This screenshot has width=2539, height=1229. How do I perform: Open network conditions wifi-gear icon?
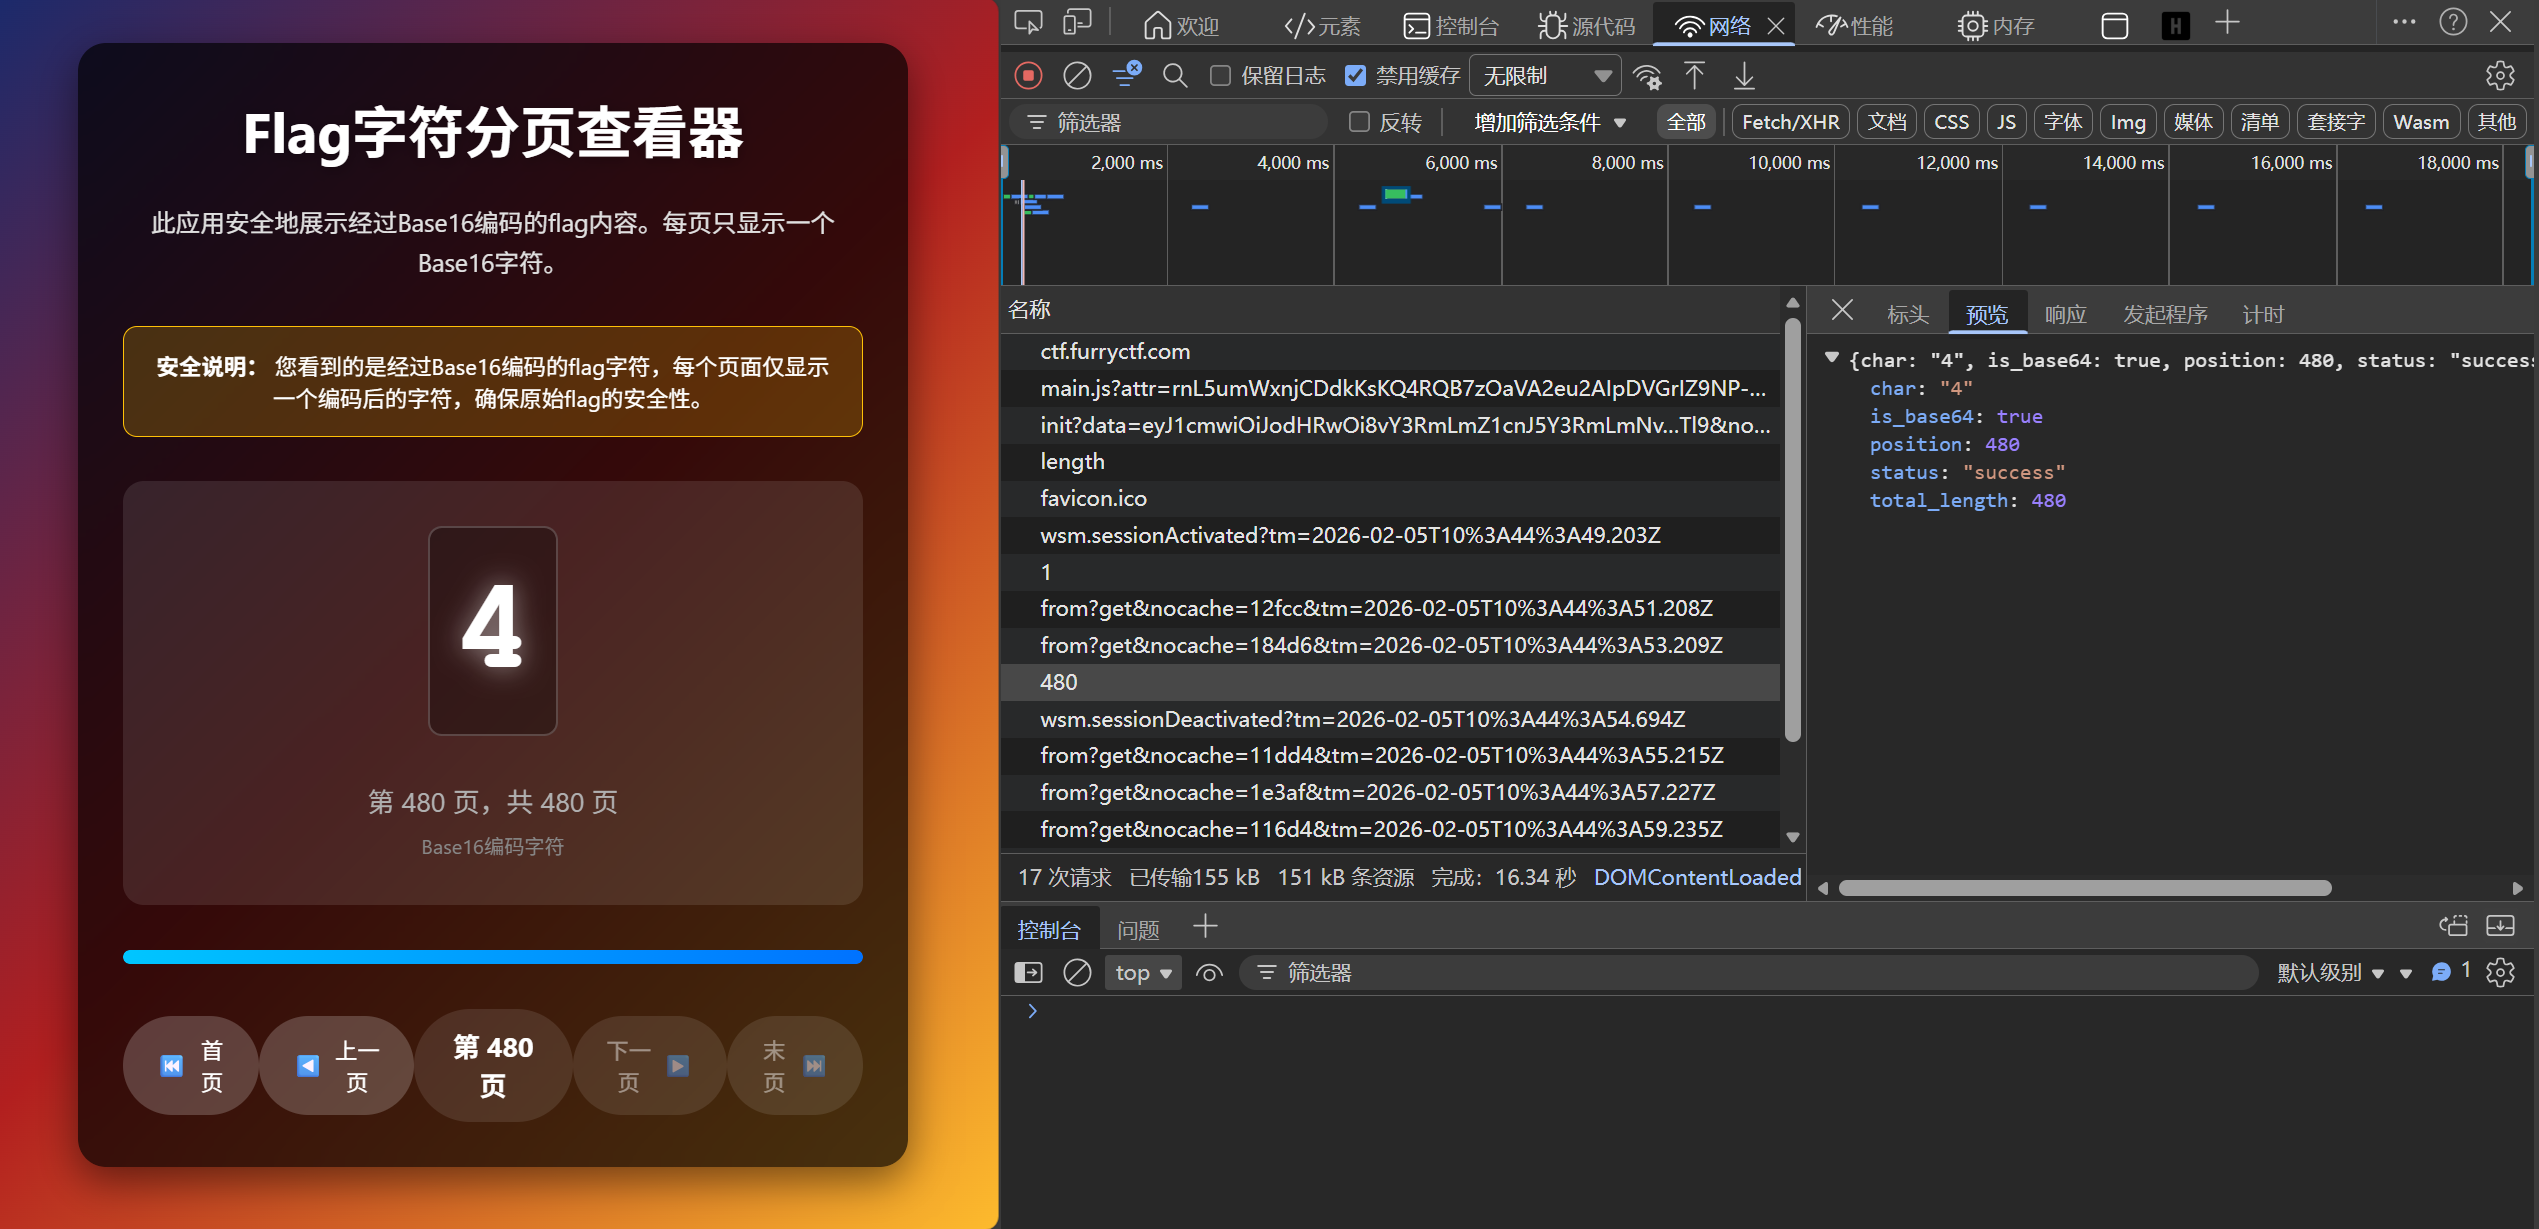point(1646,76)
